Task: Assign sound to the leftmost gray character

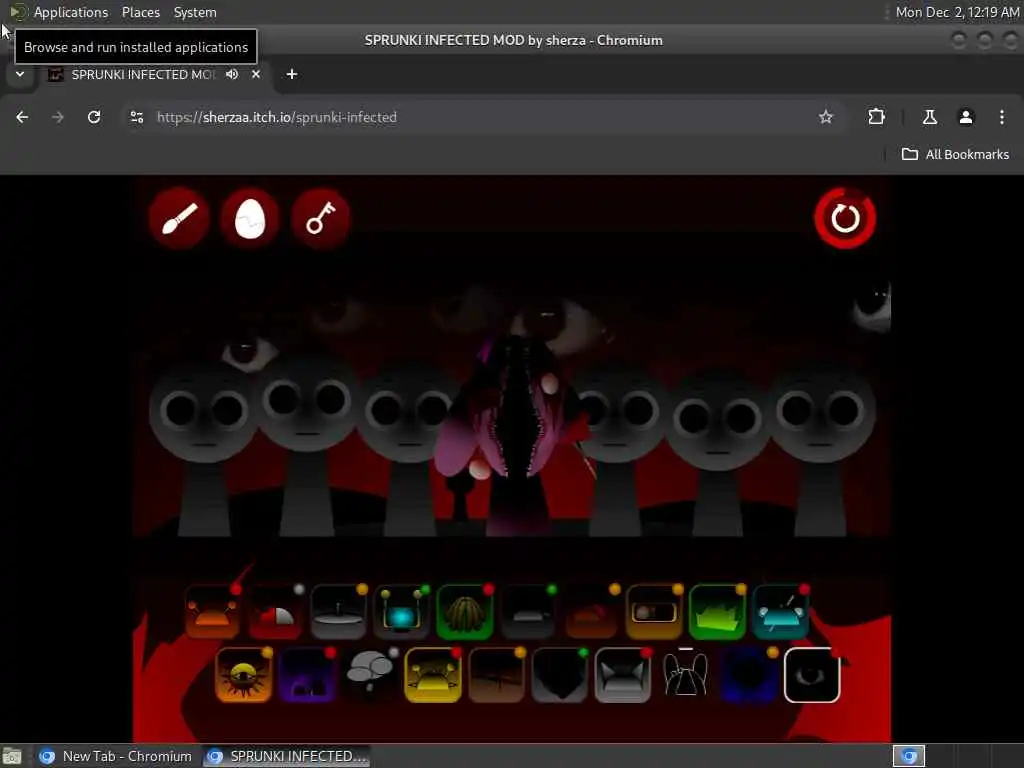Action: (x=204, y=444)
